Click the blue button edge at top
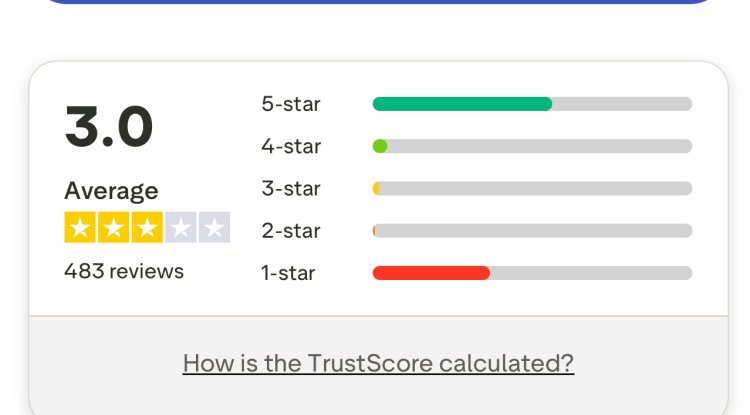 pos(378,2)
